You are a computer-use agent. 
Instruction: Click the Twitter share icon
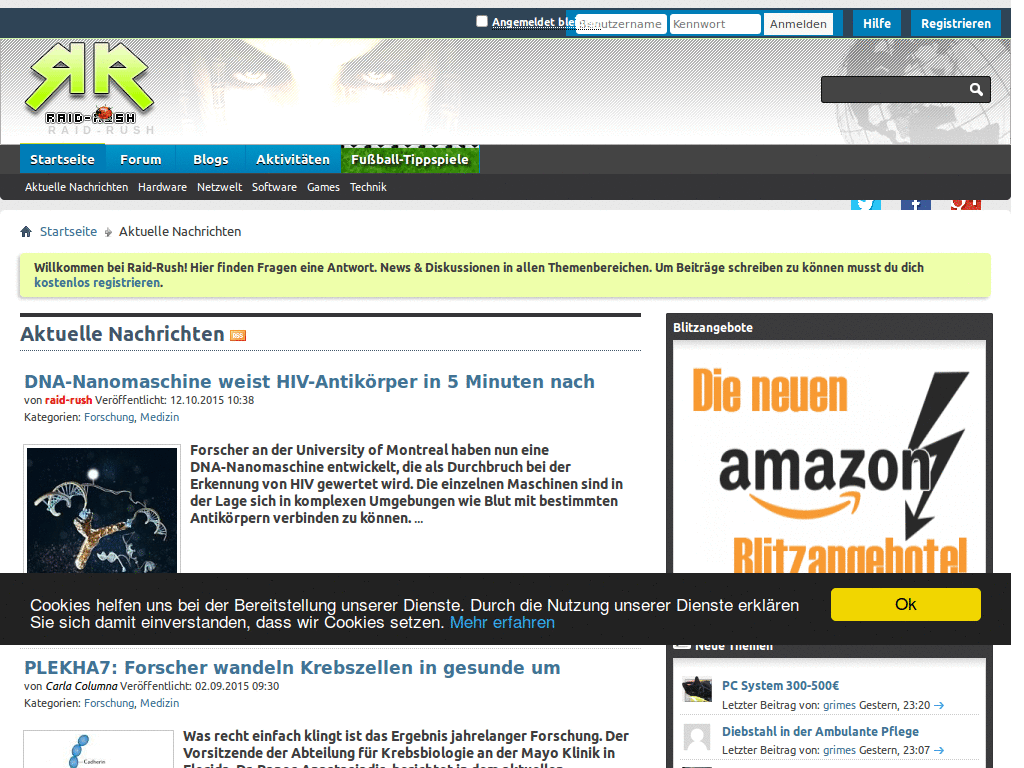point(866,204)
